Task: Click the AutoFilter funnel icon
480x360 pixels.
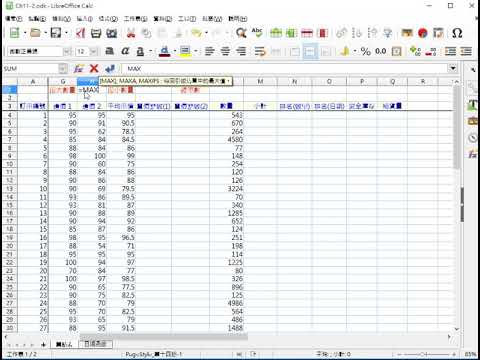Action: pos(388,33)
